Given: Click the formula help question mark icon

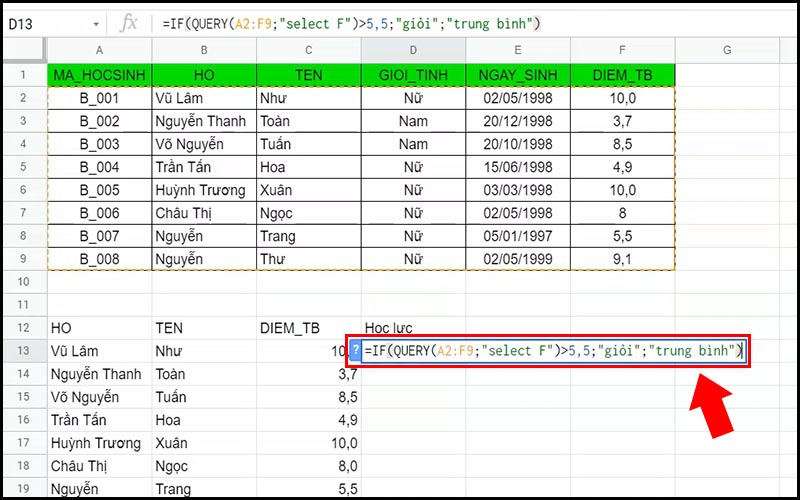Looking at the screenshot, I should 356,350.
